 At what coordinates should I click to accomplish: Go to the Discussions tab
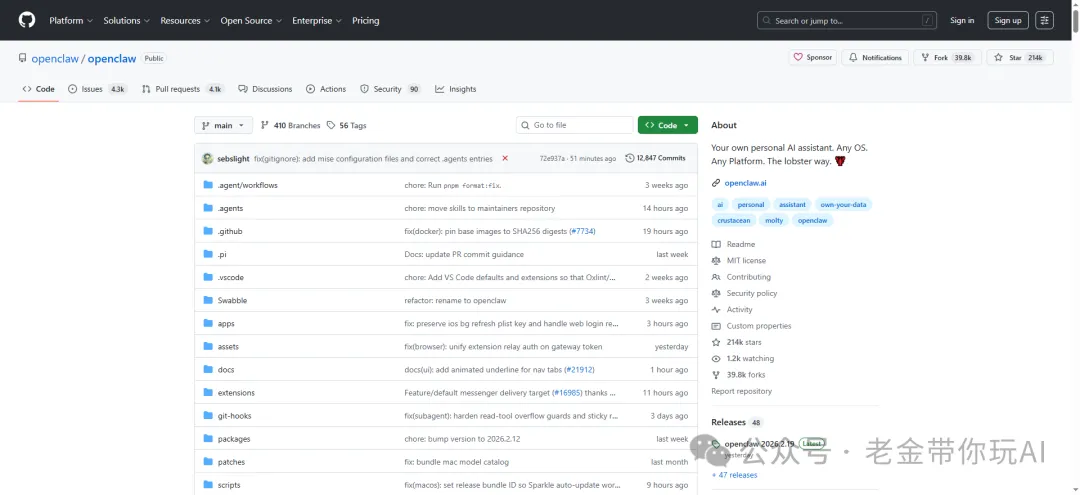(265, 89)
